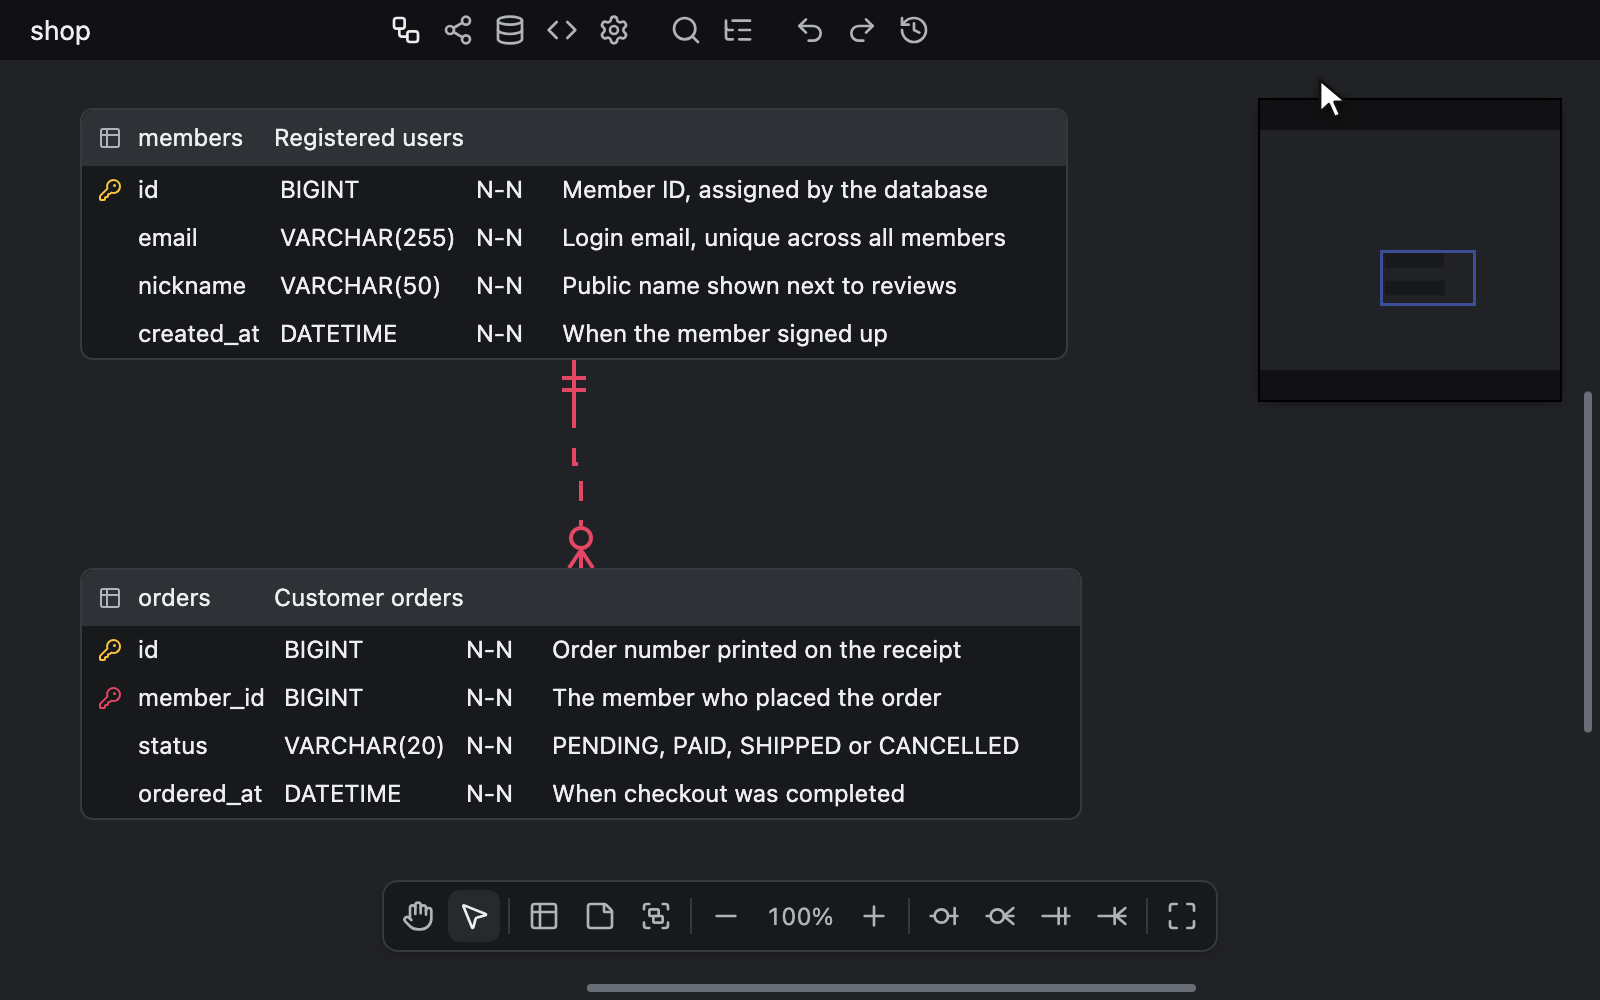Open the code export view
Viewport: 1600px width, 1000px height.
tap(562, 30)
